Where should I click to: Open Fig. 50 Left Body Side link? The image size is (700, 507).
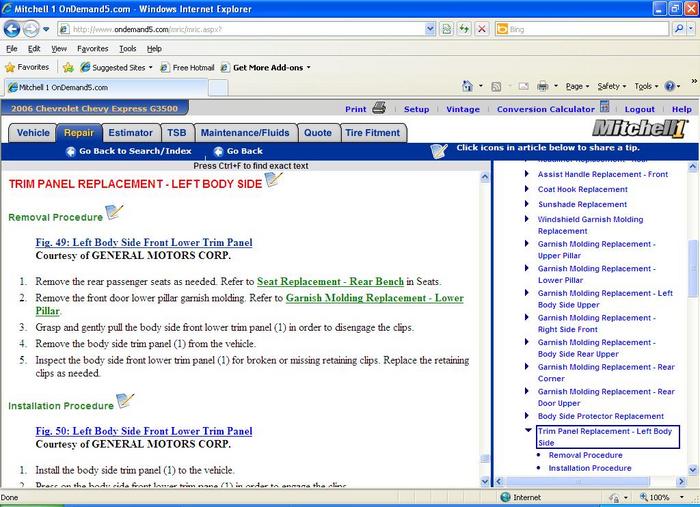click(144, 431)
